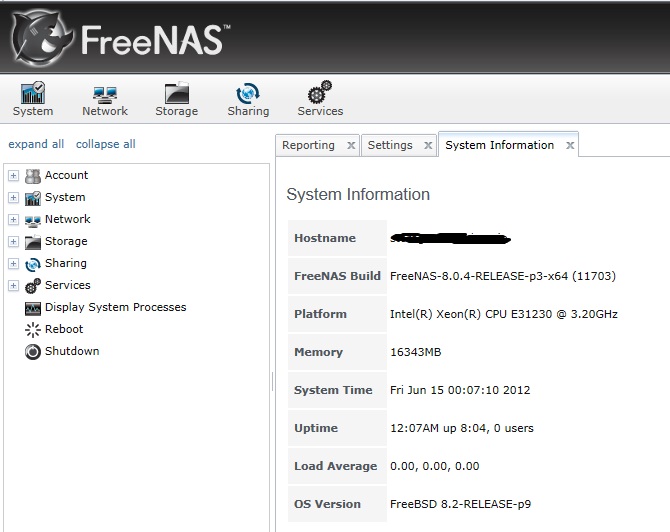Select Storage label in the tree

tap(66, 241)
